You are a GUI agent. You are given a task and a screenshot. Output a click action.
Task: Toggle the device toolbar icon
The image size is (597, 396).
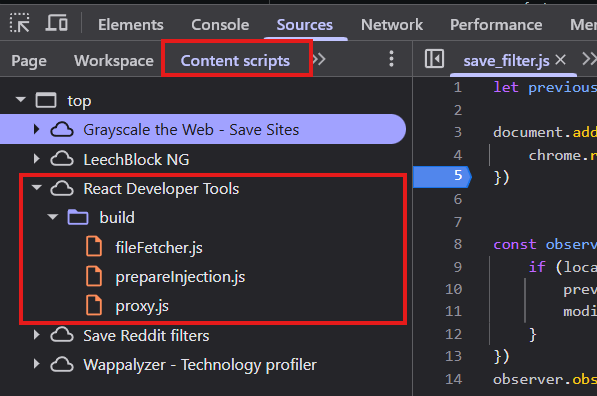(56, 23)
